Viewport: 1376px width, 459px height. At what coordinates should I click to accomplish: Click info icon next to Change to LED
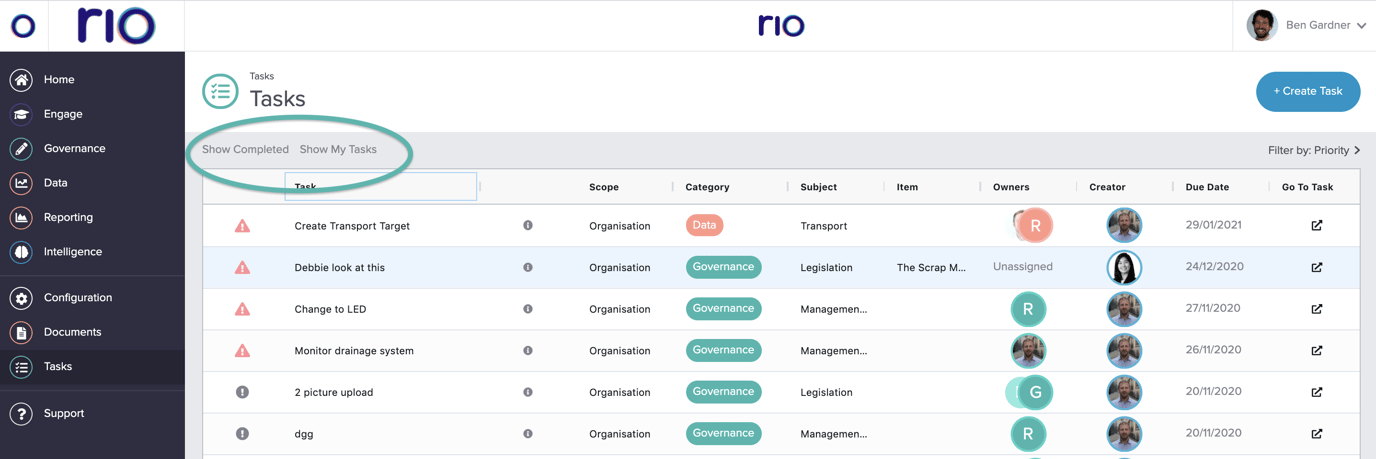click(x=528, y=309)
